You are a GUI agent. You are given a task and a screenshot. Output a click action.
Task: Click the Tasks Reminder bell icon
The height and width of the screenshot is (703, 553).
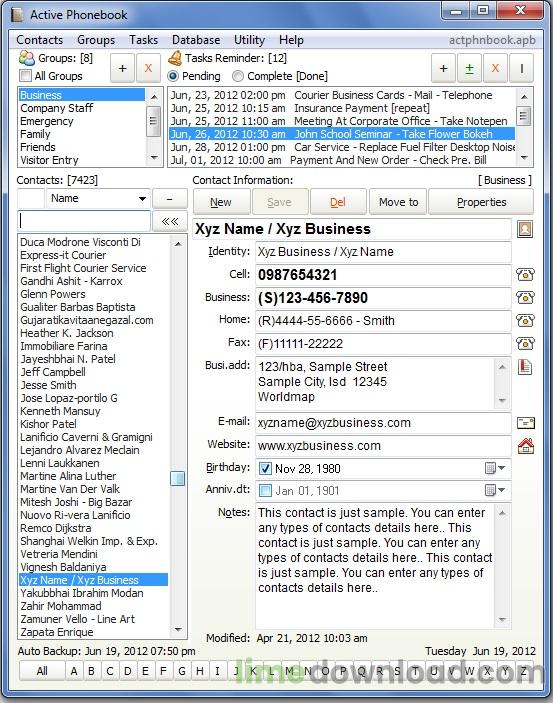tap(175, 58)
